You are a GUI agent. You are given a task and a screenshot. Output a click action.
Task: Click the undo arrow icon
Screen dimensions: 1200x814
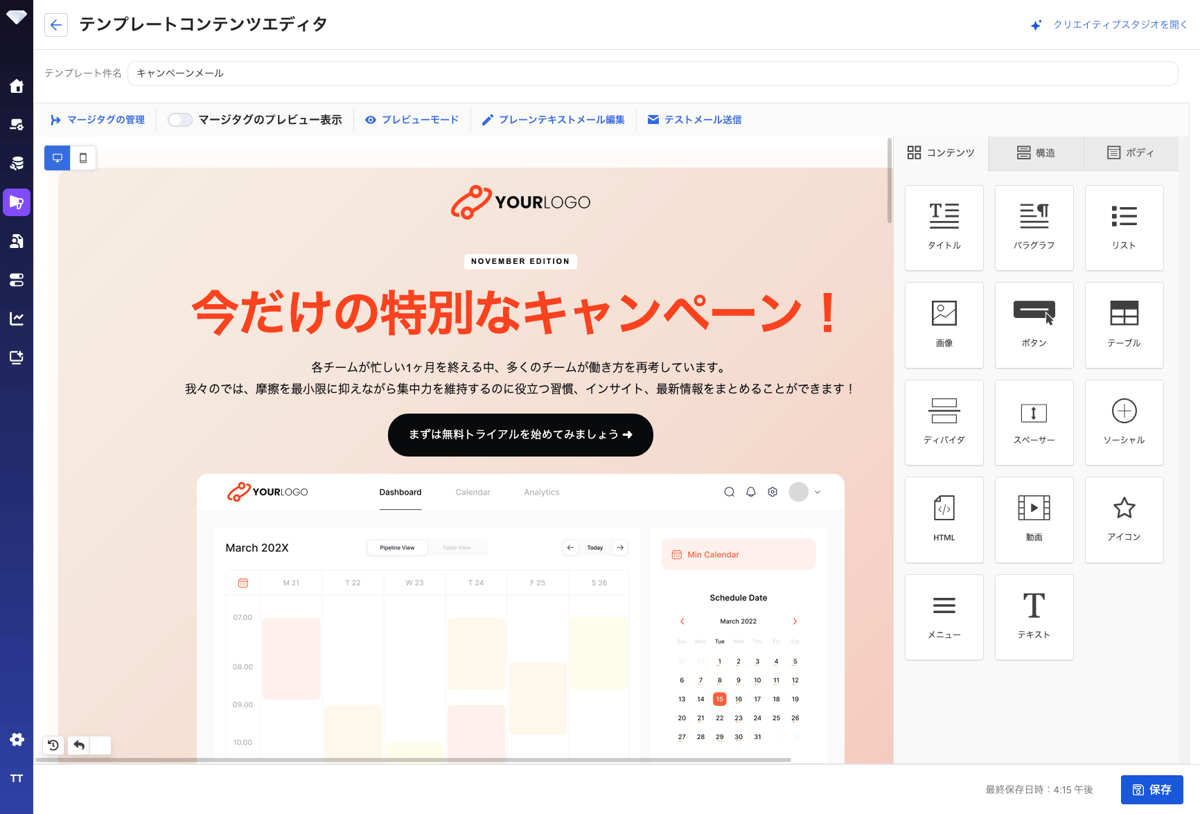79,745
